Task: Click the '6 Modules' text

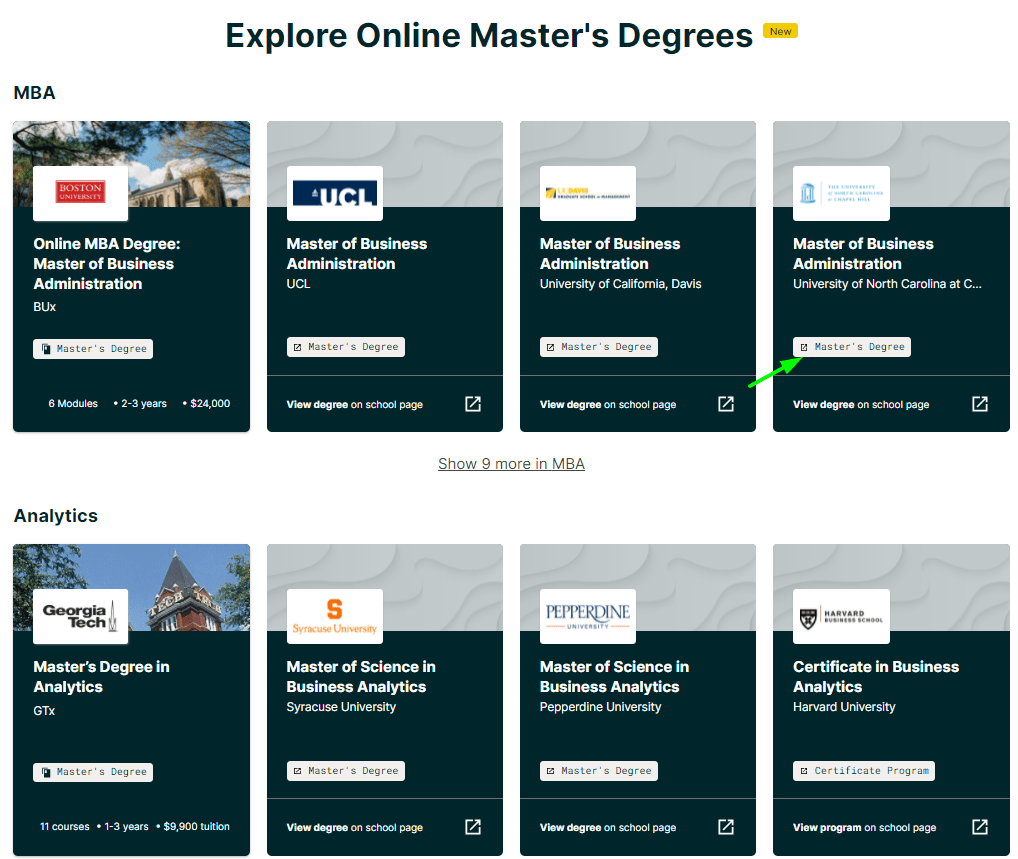Action: pos(73,403)
